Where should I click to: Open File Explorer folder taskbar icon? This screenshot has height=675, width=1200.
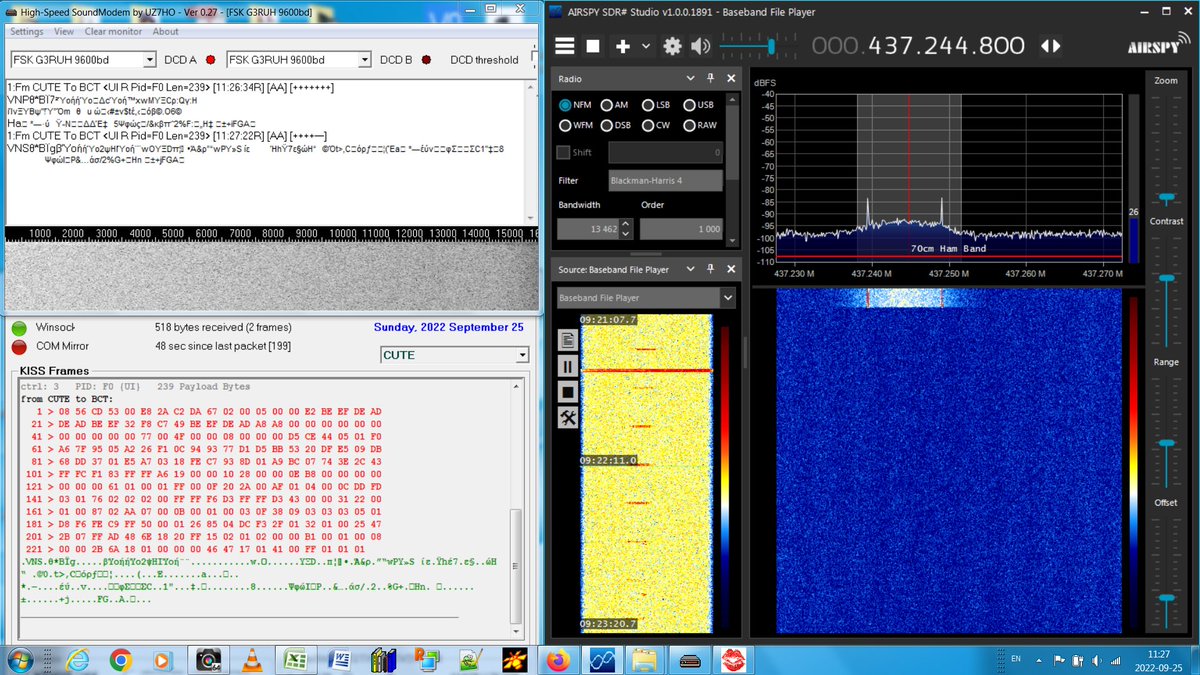pos(646,659)
